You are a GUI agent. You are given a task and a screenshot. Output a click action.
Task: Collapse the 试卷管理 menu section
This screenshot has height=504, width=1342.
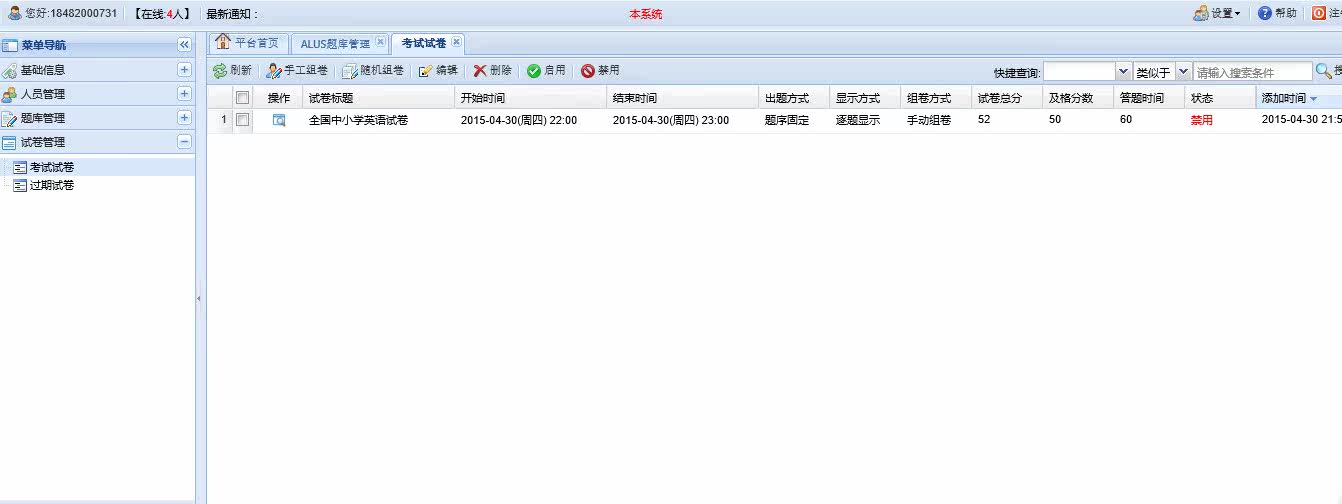(184, 141)
